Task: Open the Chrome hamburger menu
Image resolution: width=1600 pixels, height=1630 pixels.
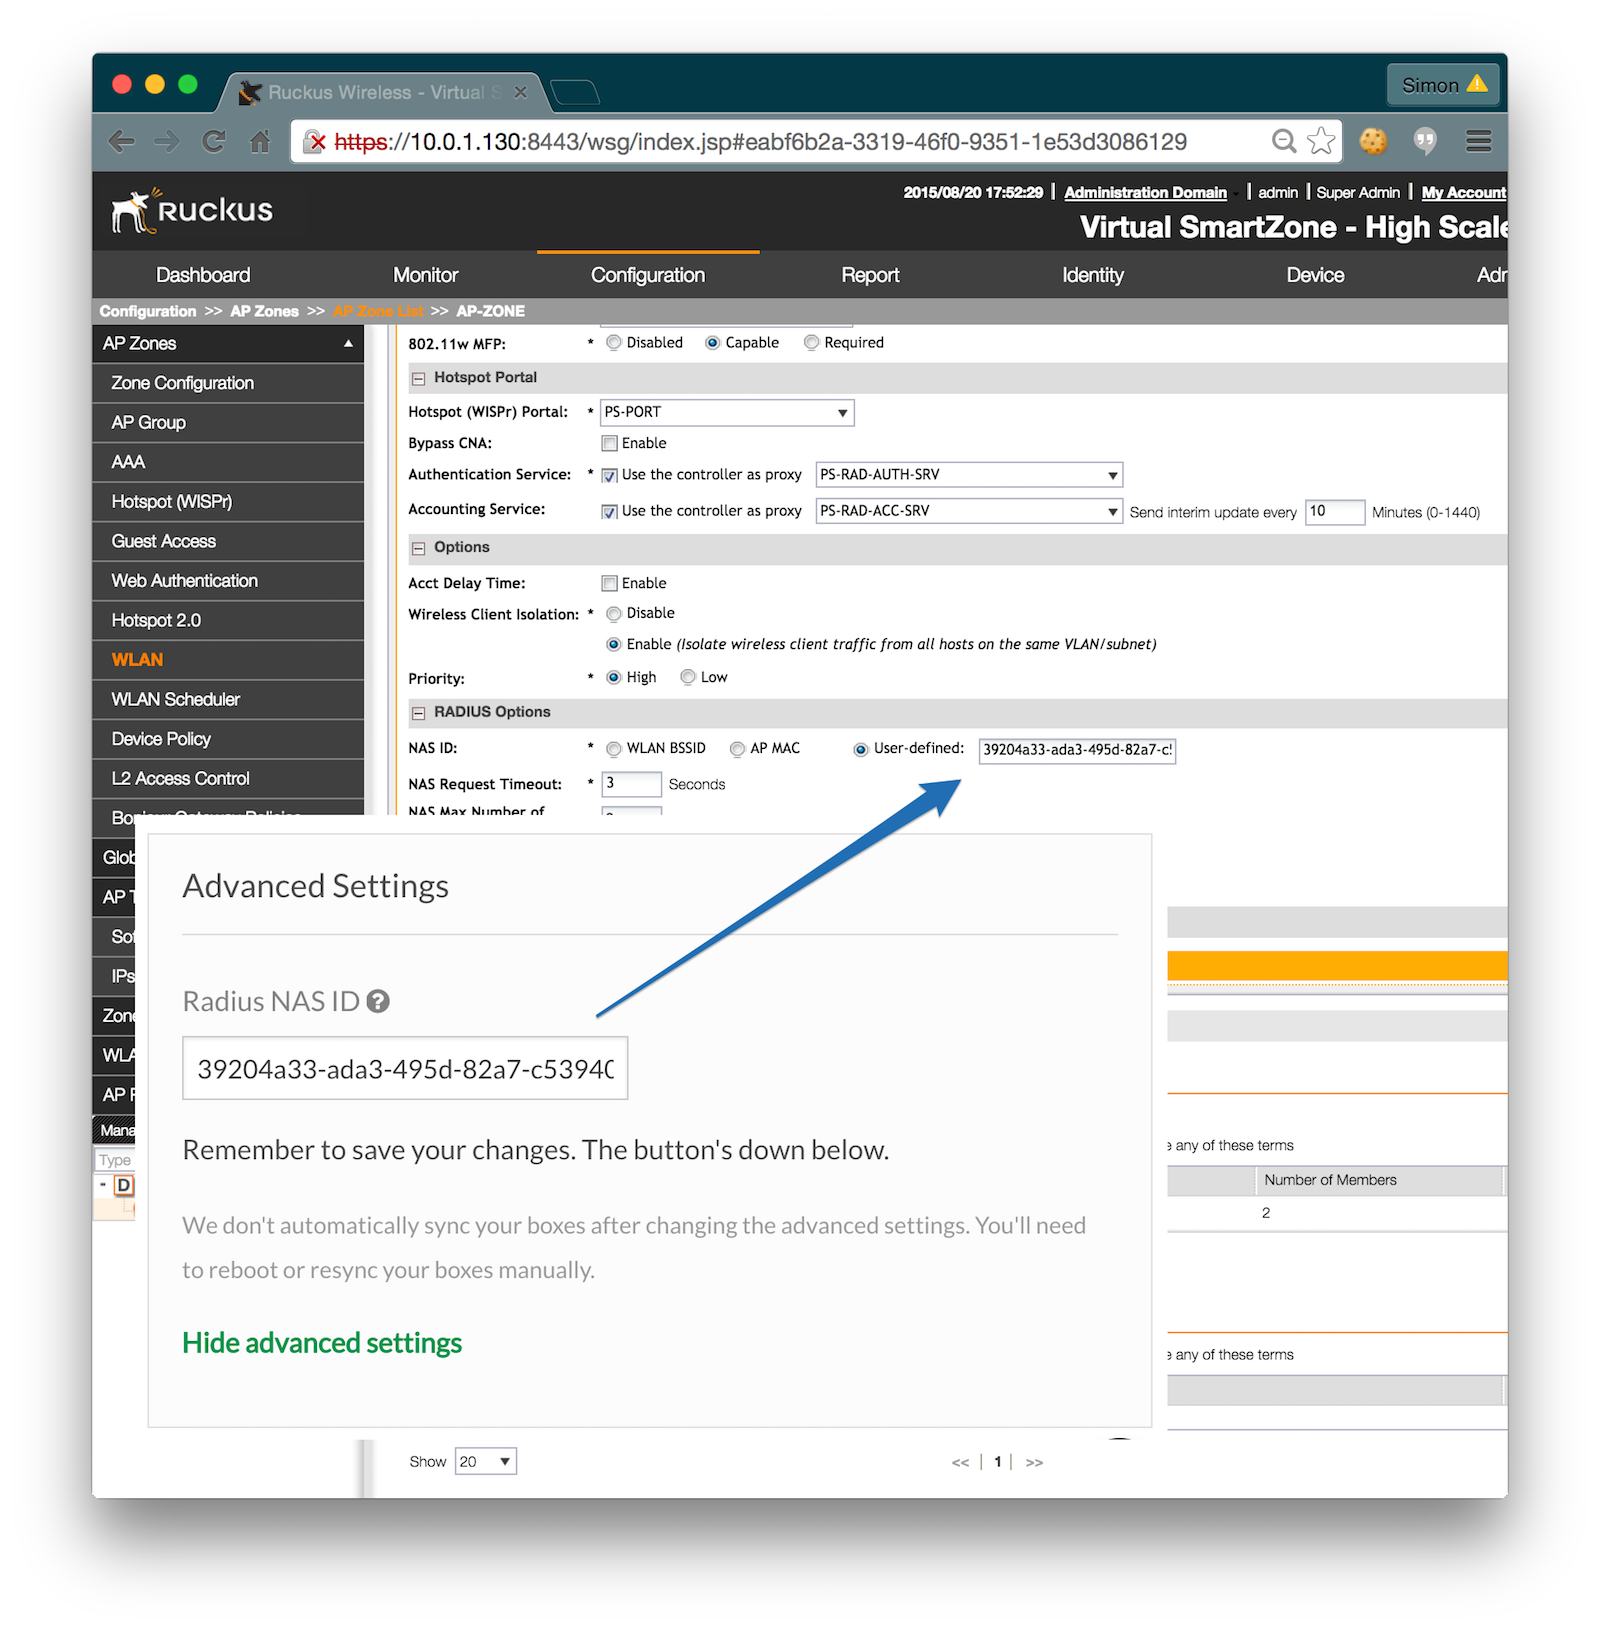Action: 1479,141
